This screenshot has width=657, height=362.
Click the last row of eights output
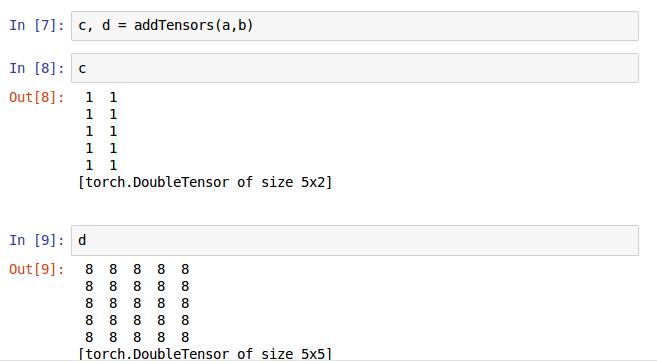click(137, 337)
